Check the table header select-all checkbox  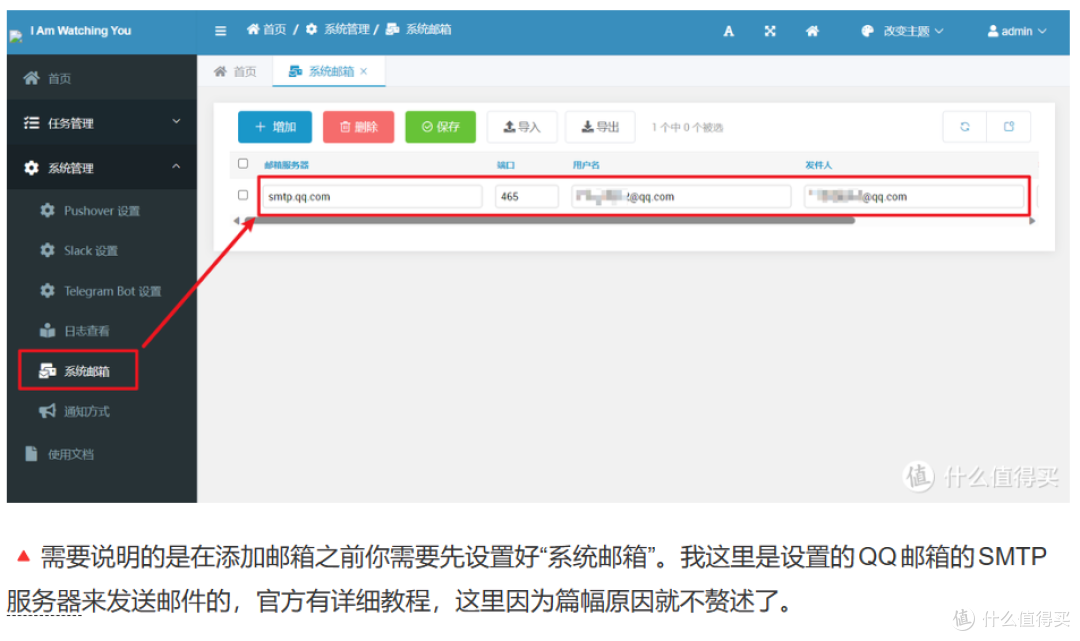[x=243, y=164]
